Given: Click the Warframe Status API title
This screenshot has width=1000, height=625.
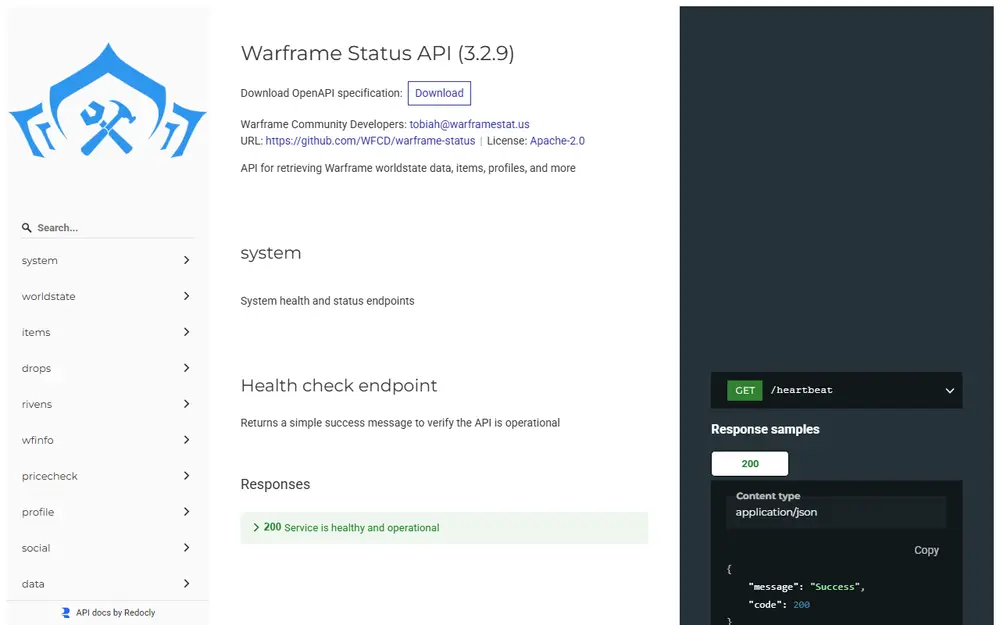Looking at the screenshot, I should click(x=378, y=53).
